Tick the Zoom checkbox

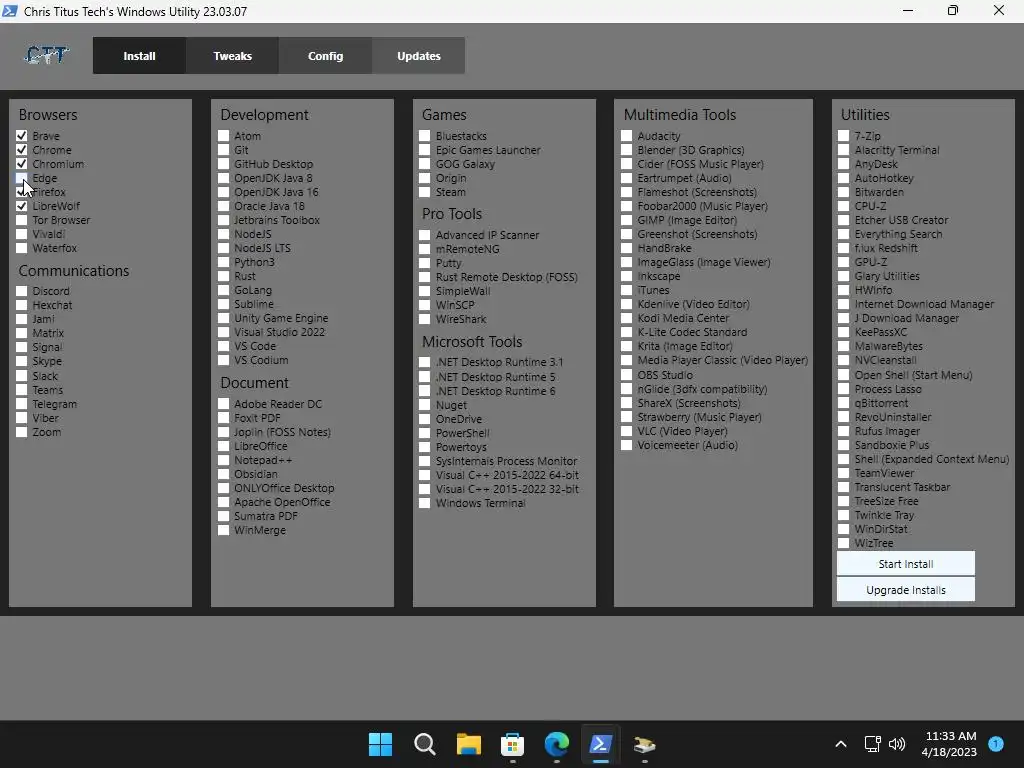click(x=22, y=432)
